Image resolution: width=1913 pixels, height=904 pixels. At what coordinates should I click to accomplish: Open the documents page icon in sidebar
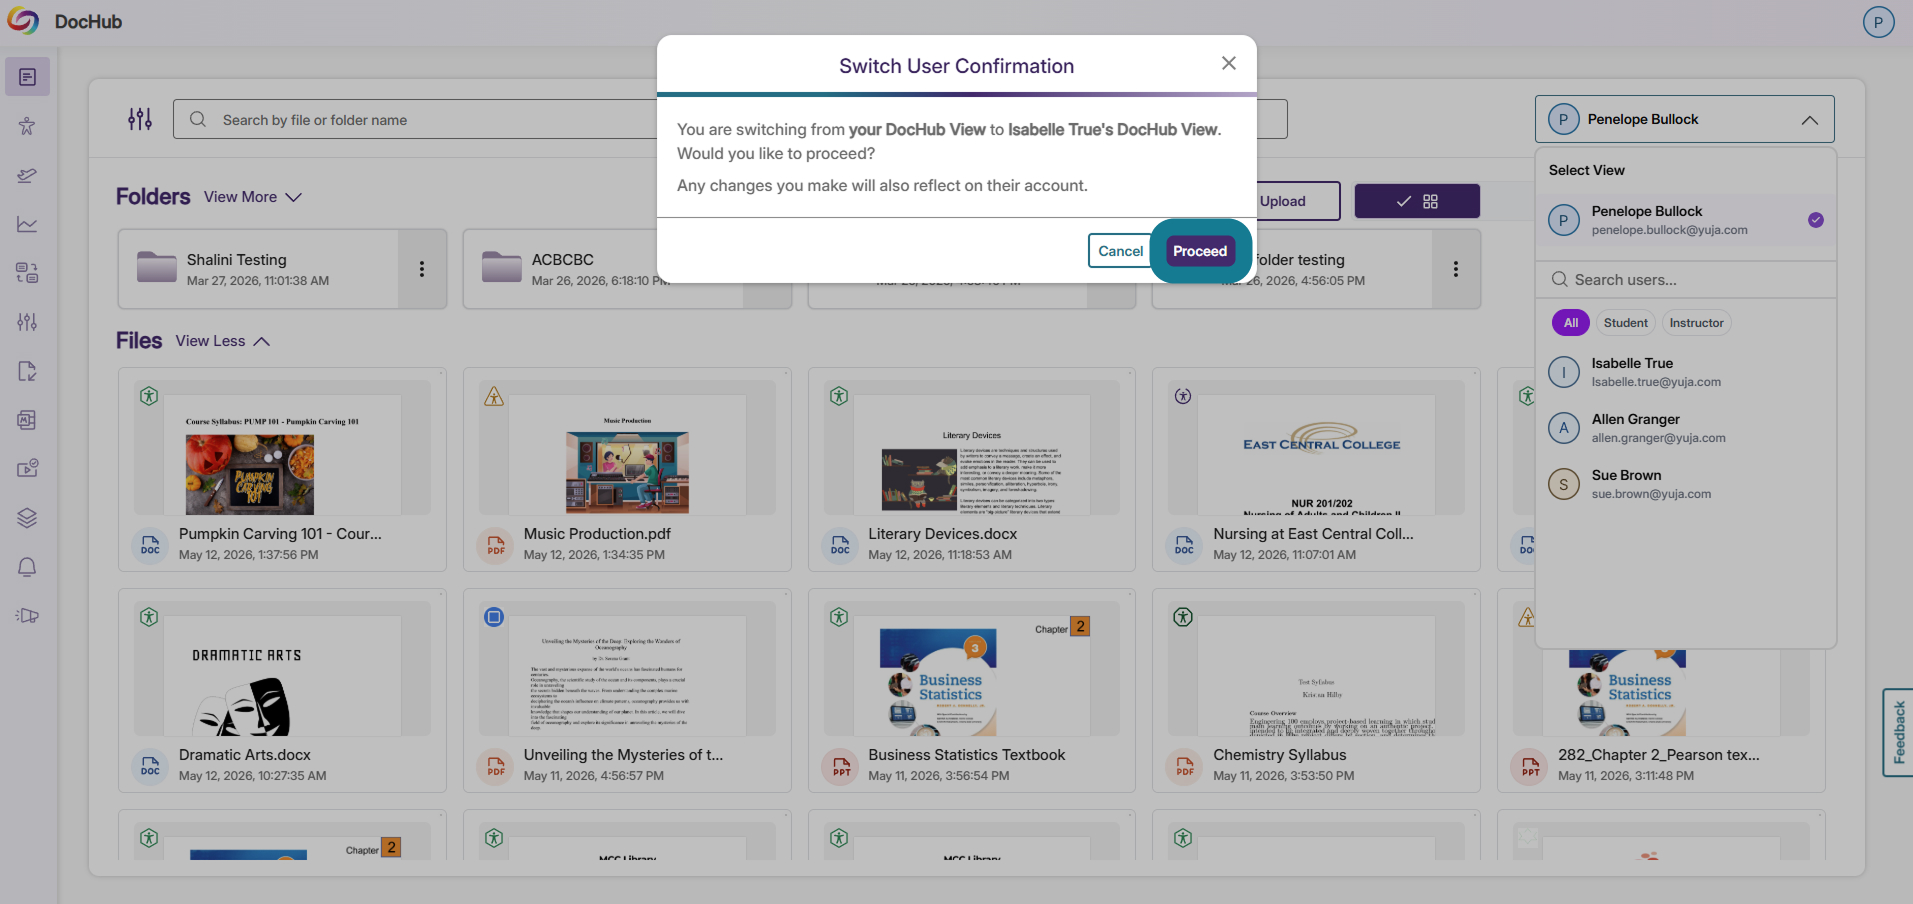pyautogui.click(x=27, y=77)
